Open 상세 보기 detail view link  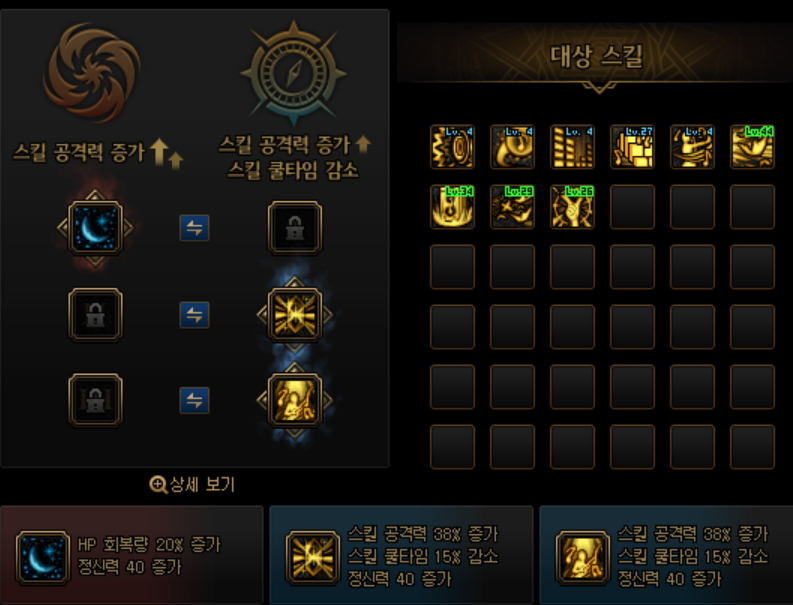click(193, 485)
